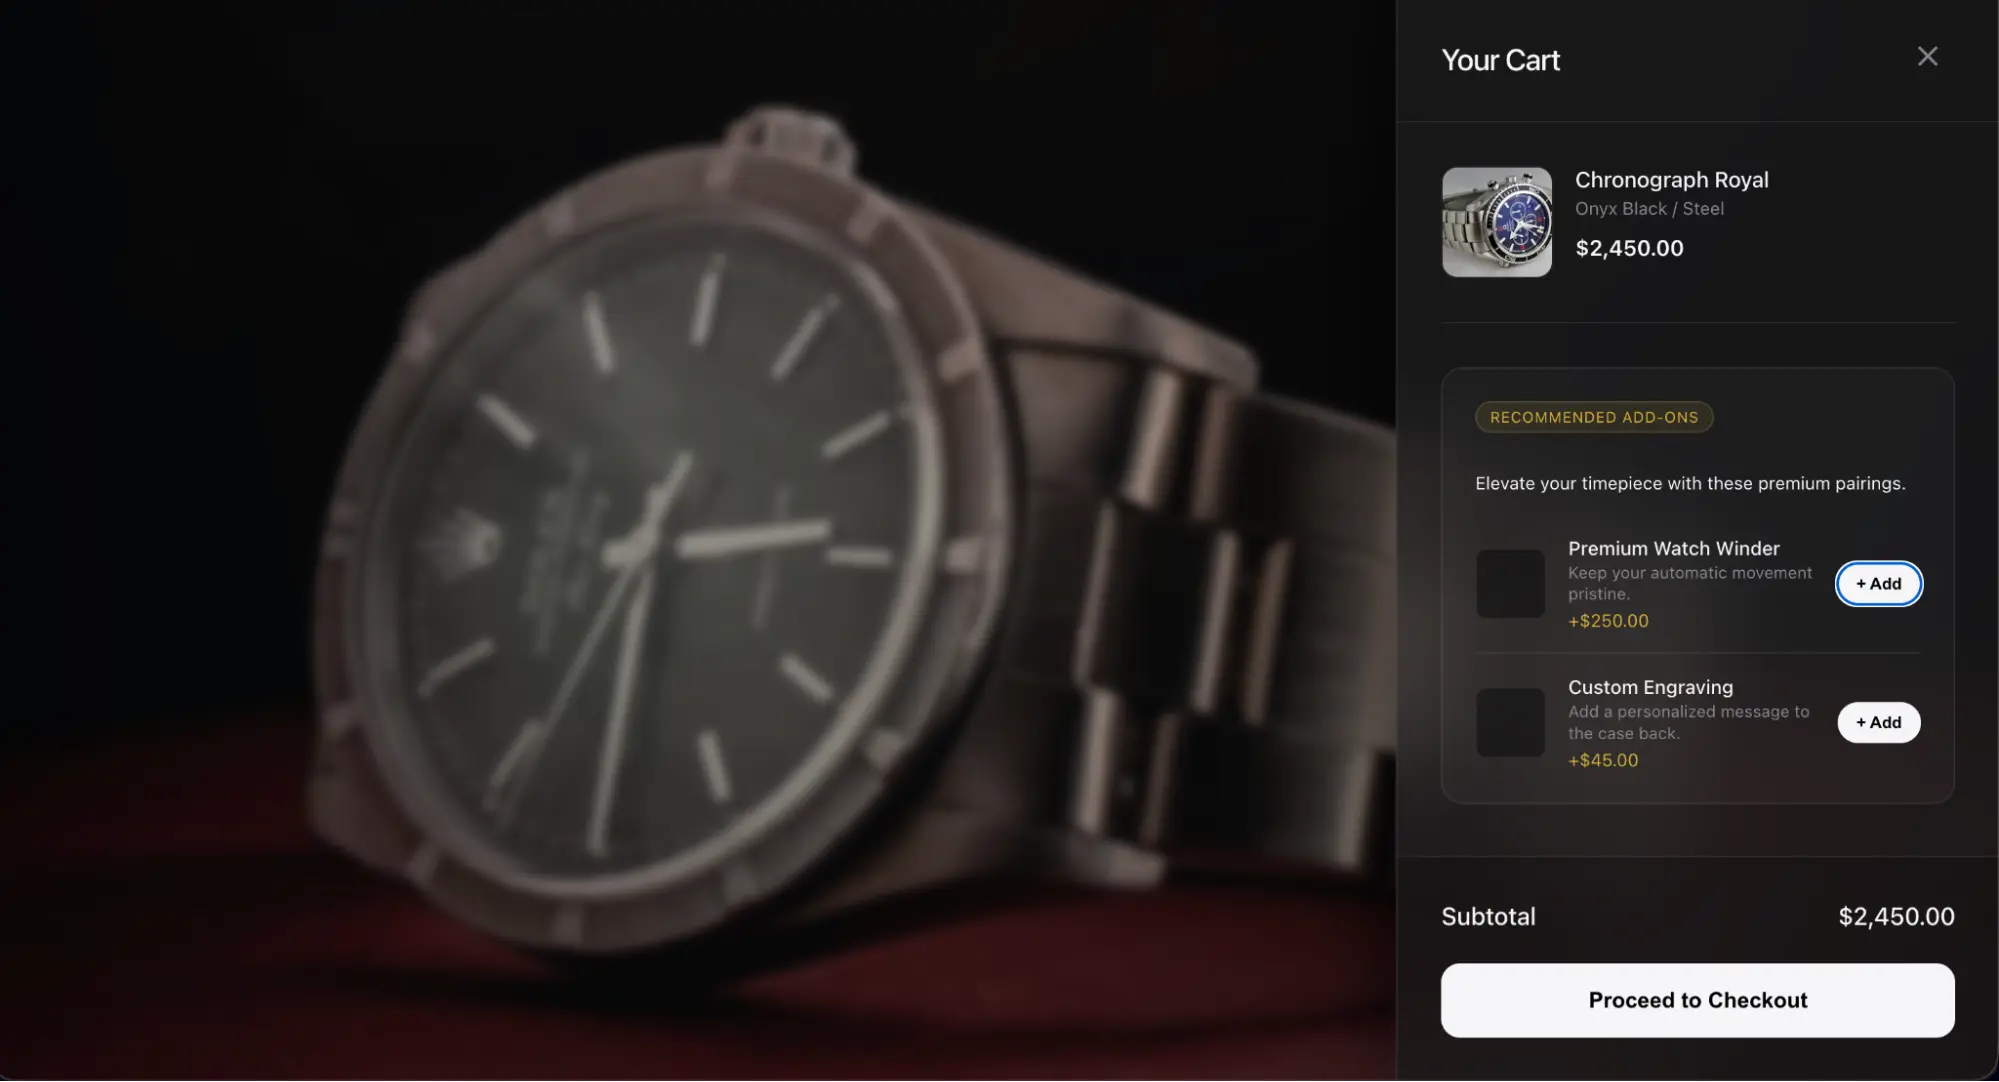Open the Chronograph Royal product title
1999x1082 pixels.
point(1671,180)
